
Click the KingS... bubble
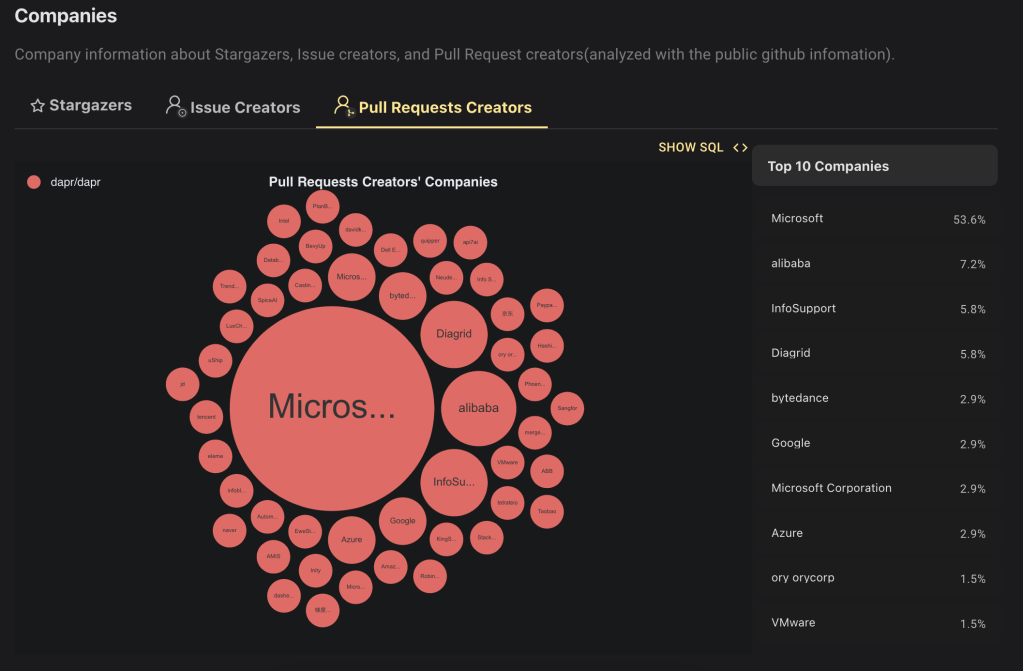(x=447, y=538)
